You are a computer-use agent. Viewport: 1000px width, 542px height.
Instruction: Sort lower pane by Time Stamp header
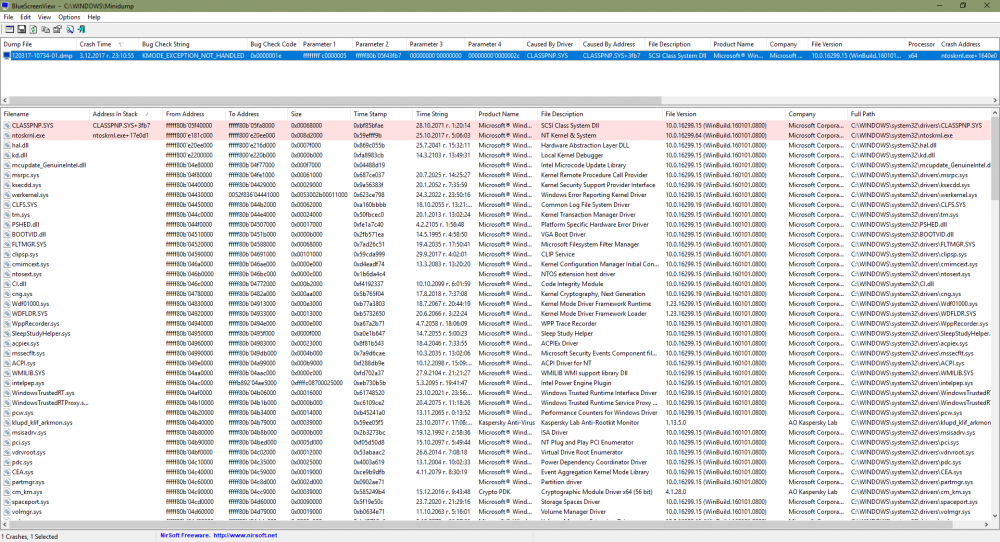tap(381, 114)
